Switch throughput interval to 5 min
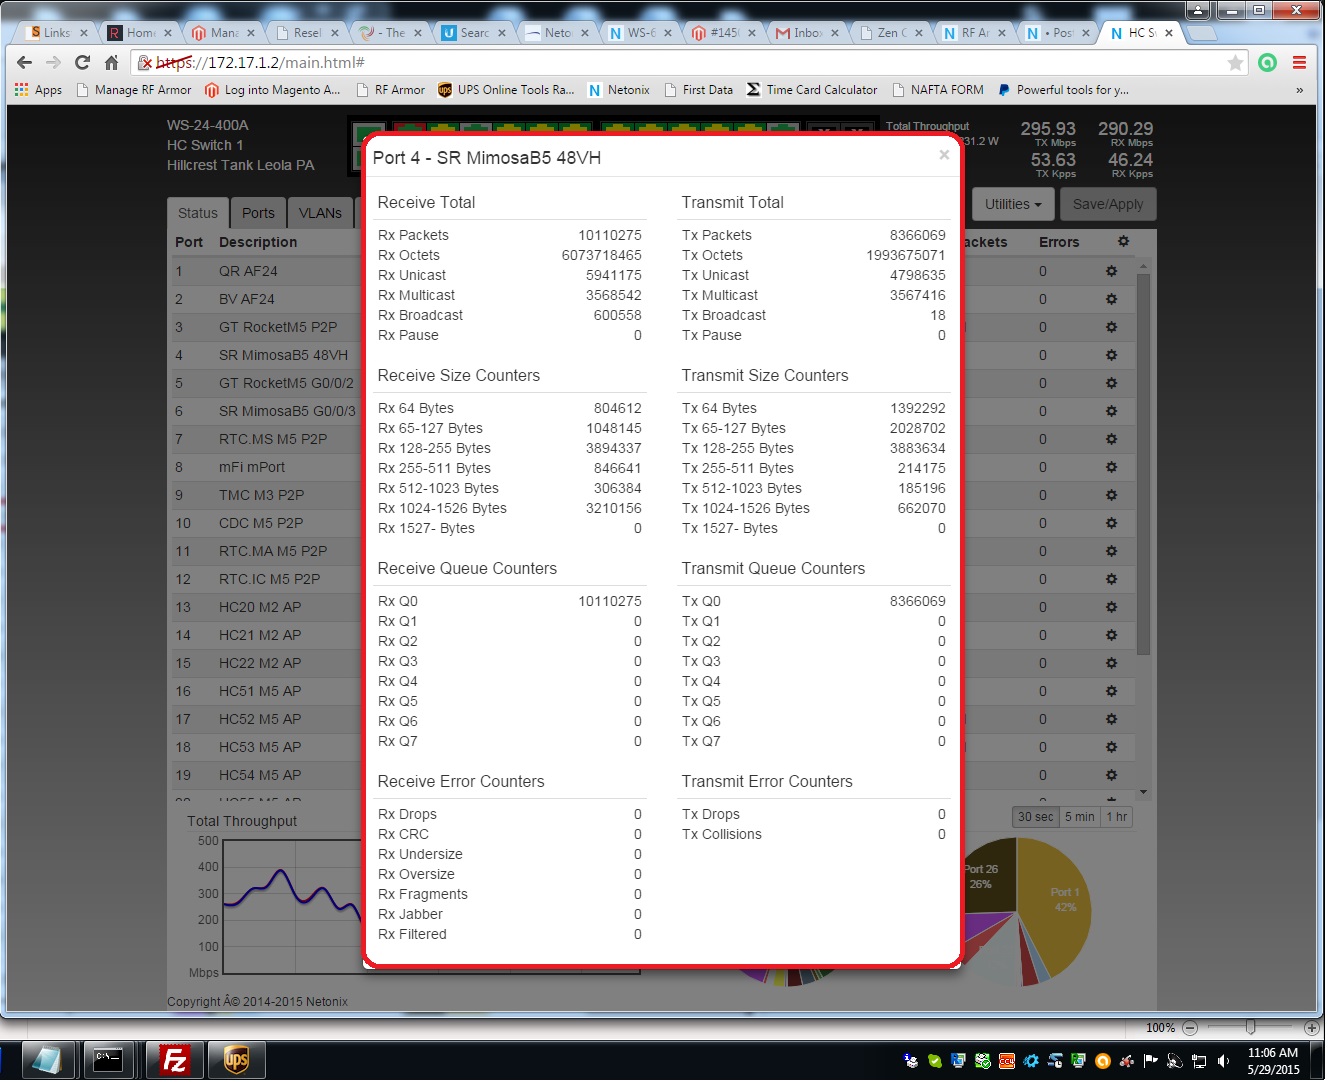Screen dimensions: 1329x1082 pyautogui.click(x=1079, y=817)
